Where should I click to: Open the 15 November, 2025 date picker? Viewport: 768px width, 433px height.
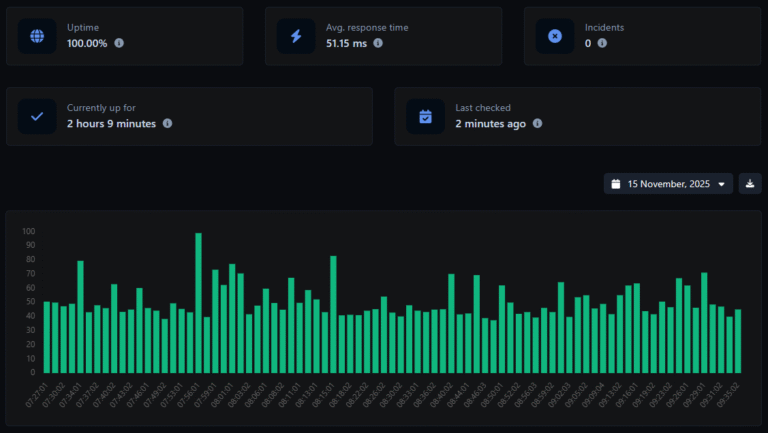click(x=668, y=184)
